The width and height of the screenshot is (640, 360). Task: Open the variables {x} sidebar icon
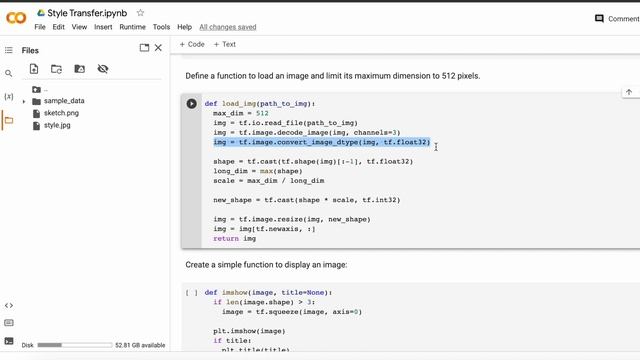(x=9, y=97)
